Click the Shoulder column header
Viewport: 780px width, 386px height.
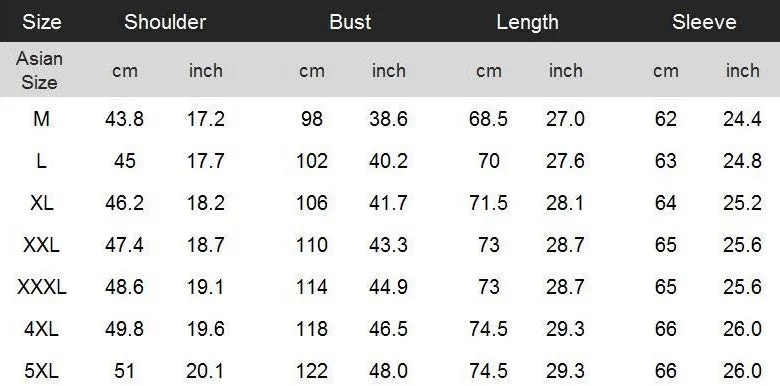tap(165, 22)
